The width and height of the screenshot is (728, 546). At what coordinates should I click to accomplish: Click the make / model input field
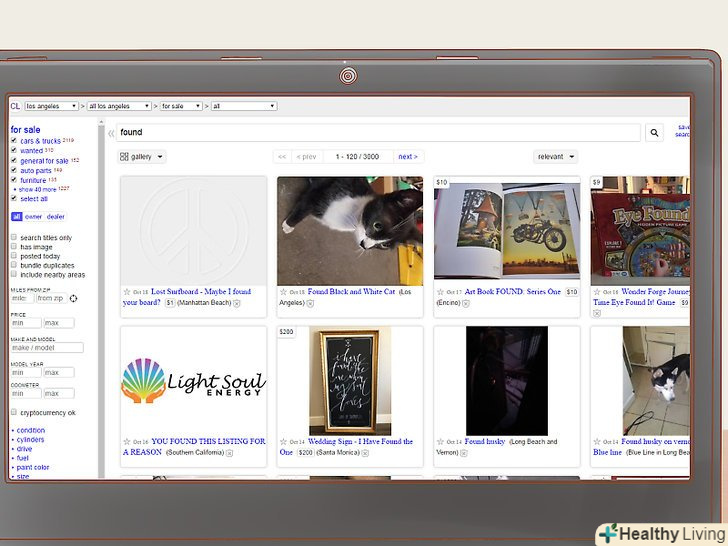[47, 348]
